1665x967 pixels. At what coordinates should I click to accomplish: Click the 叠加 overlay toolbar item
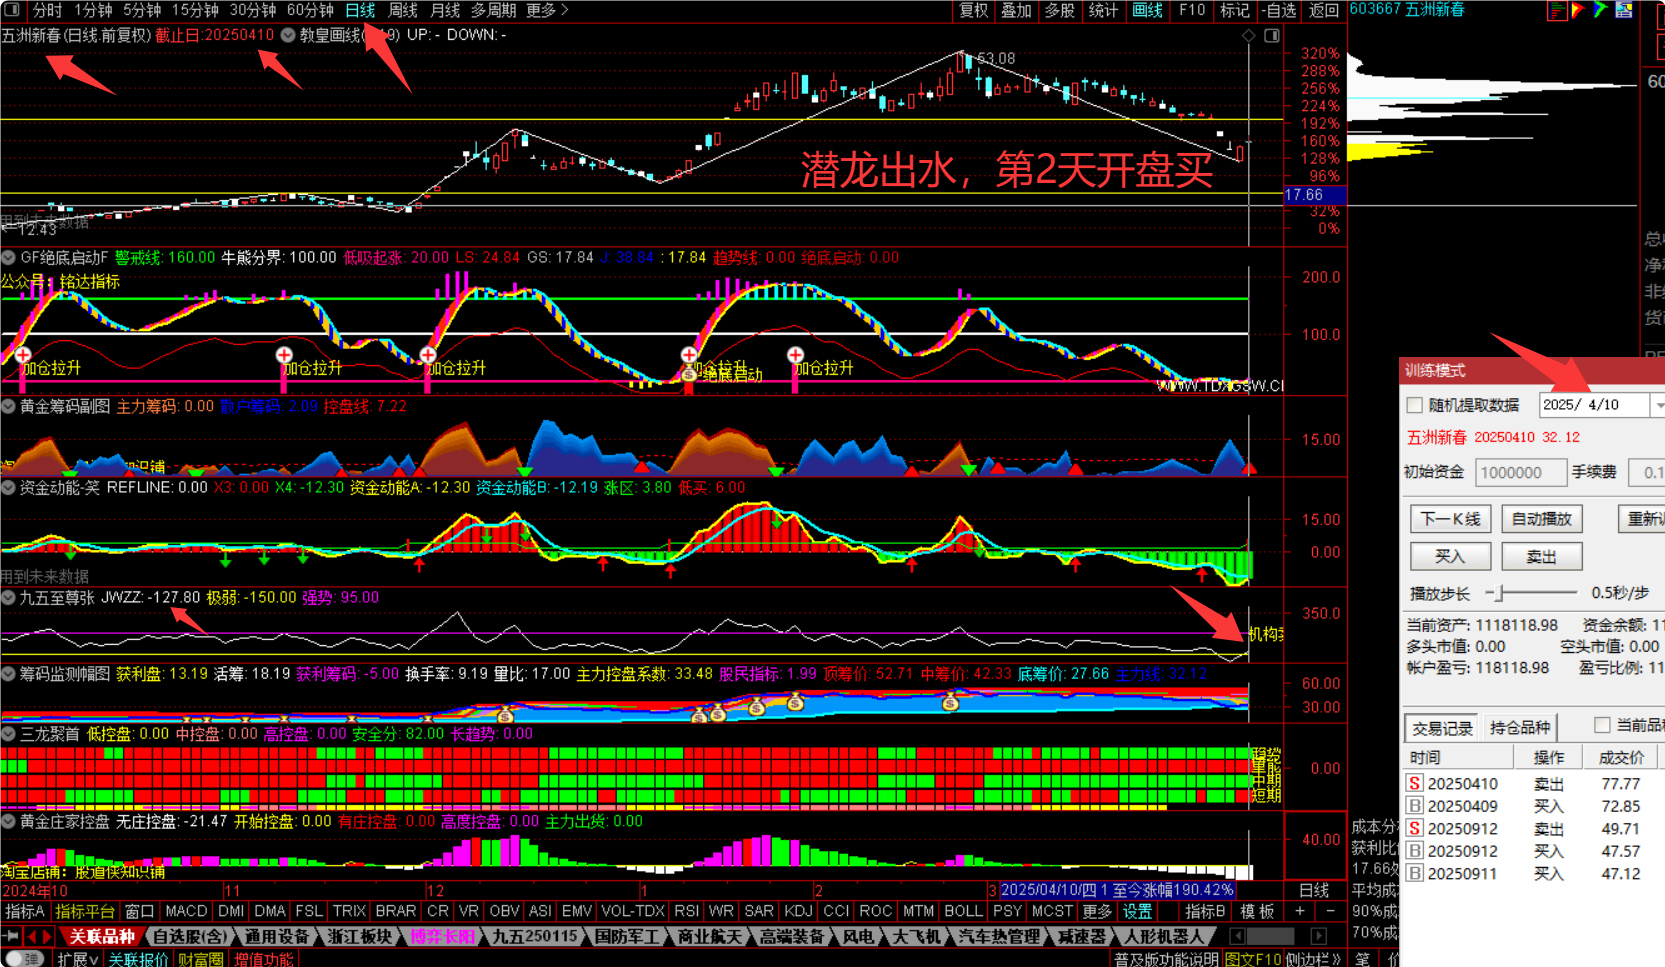pos(1016,10)
